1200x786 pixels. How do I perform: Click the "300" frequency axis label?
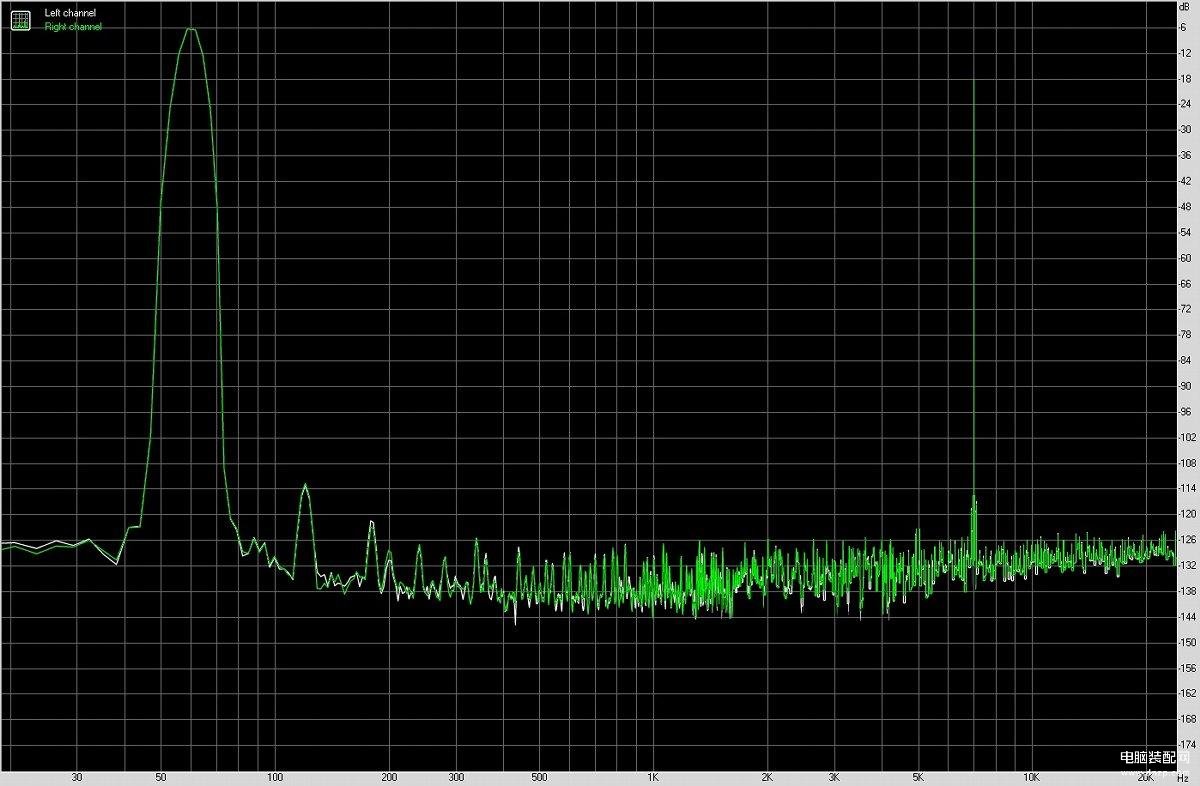point(456,777)
